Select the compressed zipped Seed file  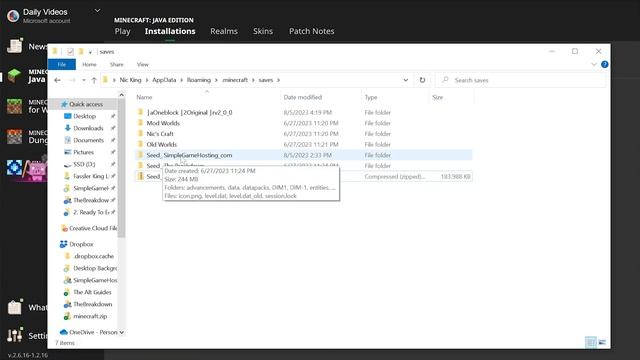[304, 176]
